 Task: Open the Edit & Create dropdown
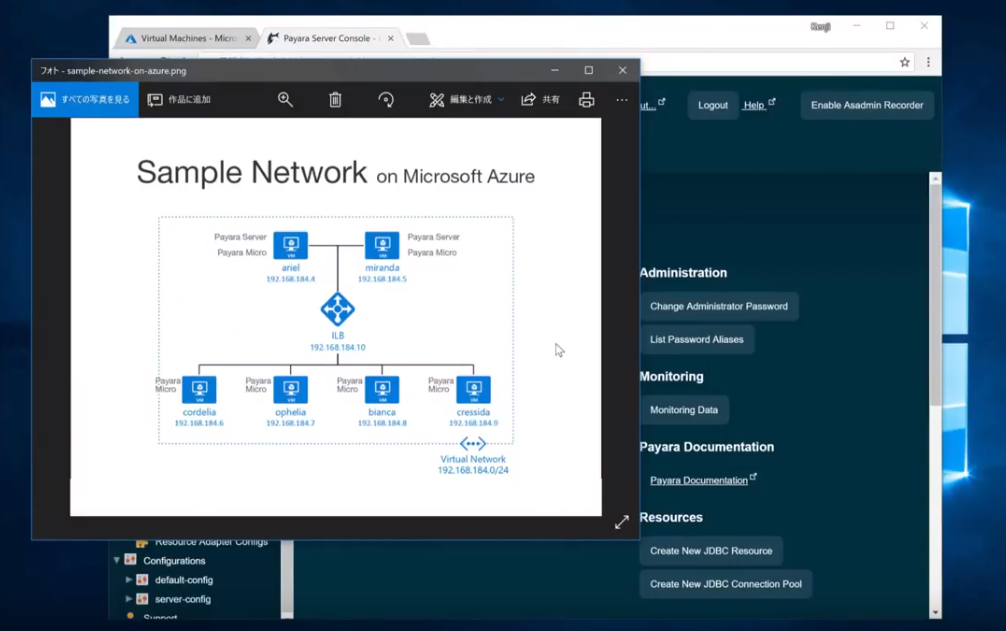(x=467, y=100)
